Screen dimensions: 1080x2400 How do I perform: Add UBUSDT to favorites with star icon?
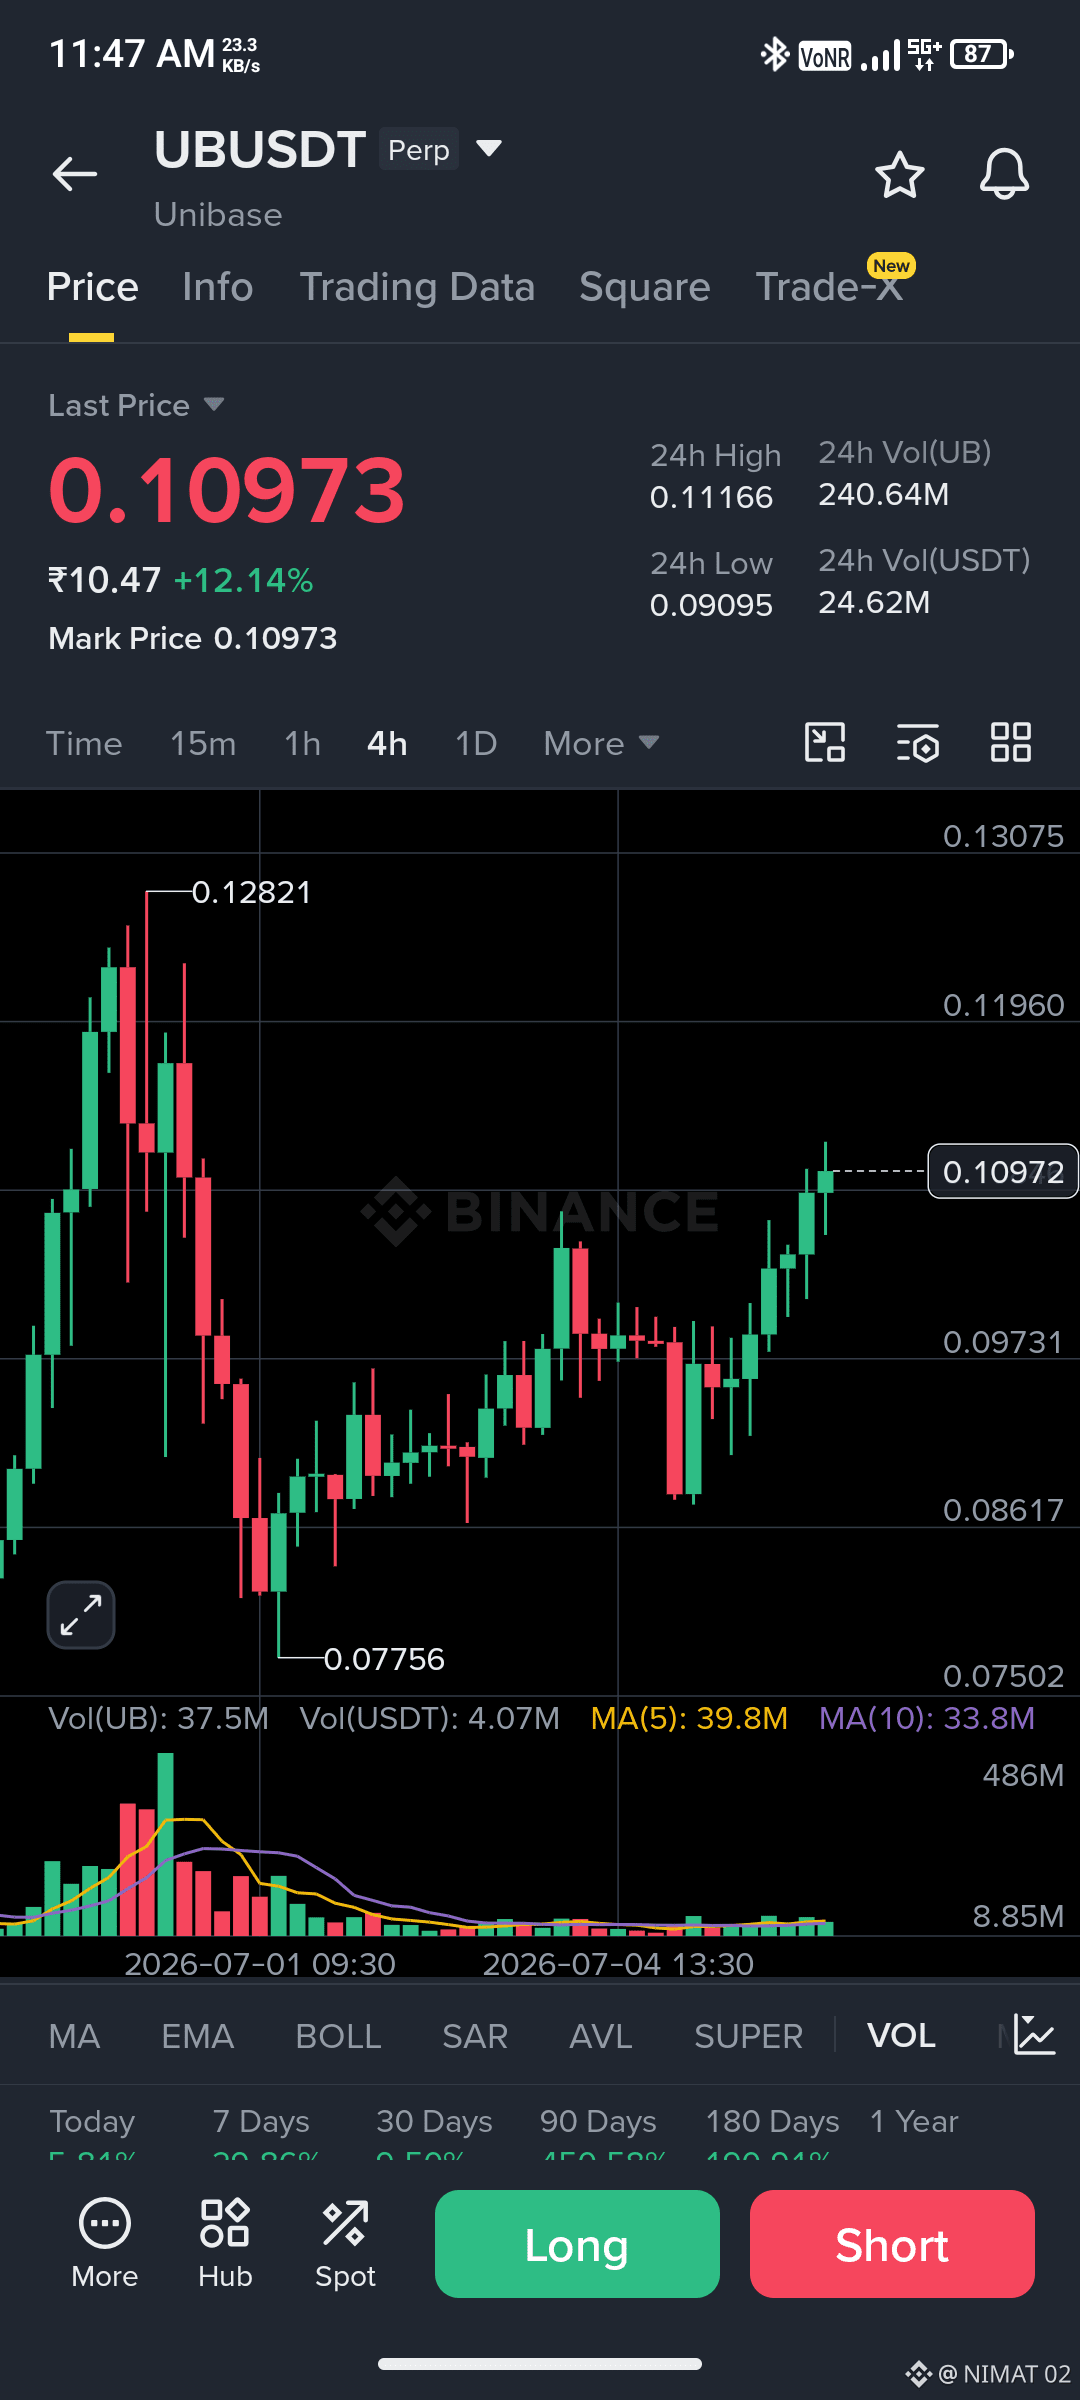coord(900,175)
